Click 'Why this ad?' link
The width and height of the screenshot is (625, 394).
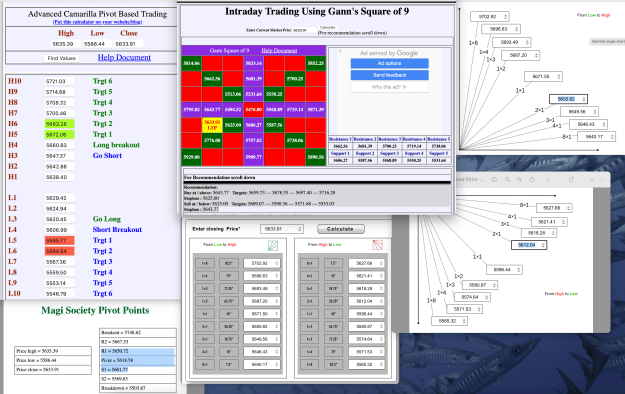click(x=389, y=87)
